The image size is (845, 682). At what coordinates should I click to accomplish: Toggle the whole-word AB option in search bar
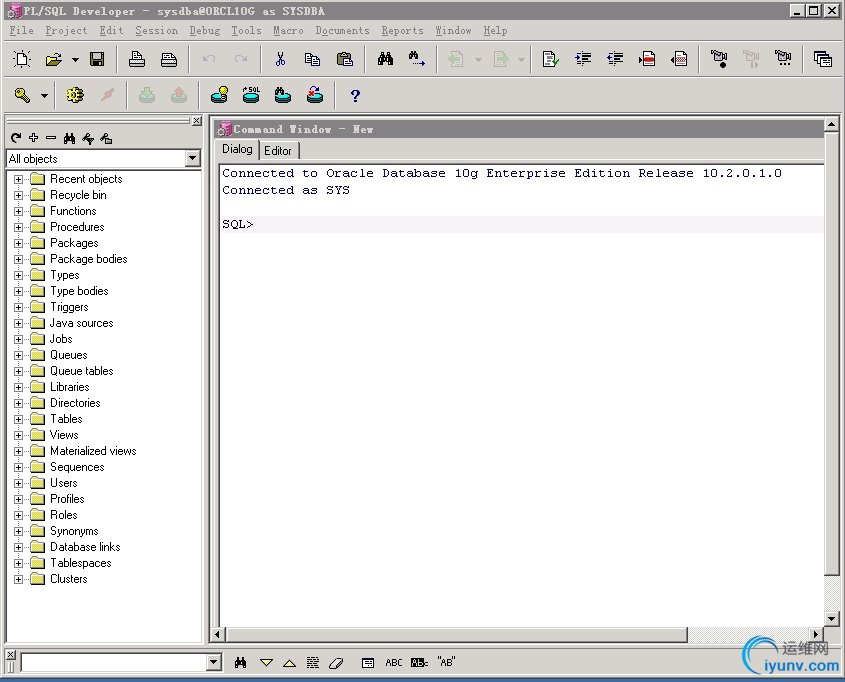(x=419, y=663)
